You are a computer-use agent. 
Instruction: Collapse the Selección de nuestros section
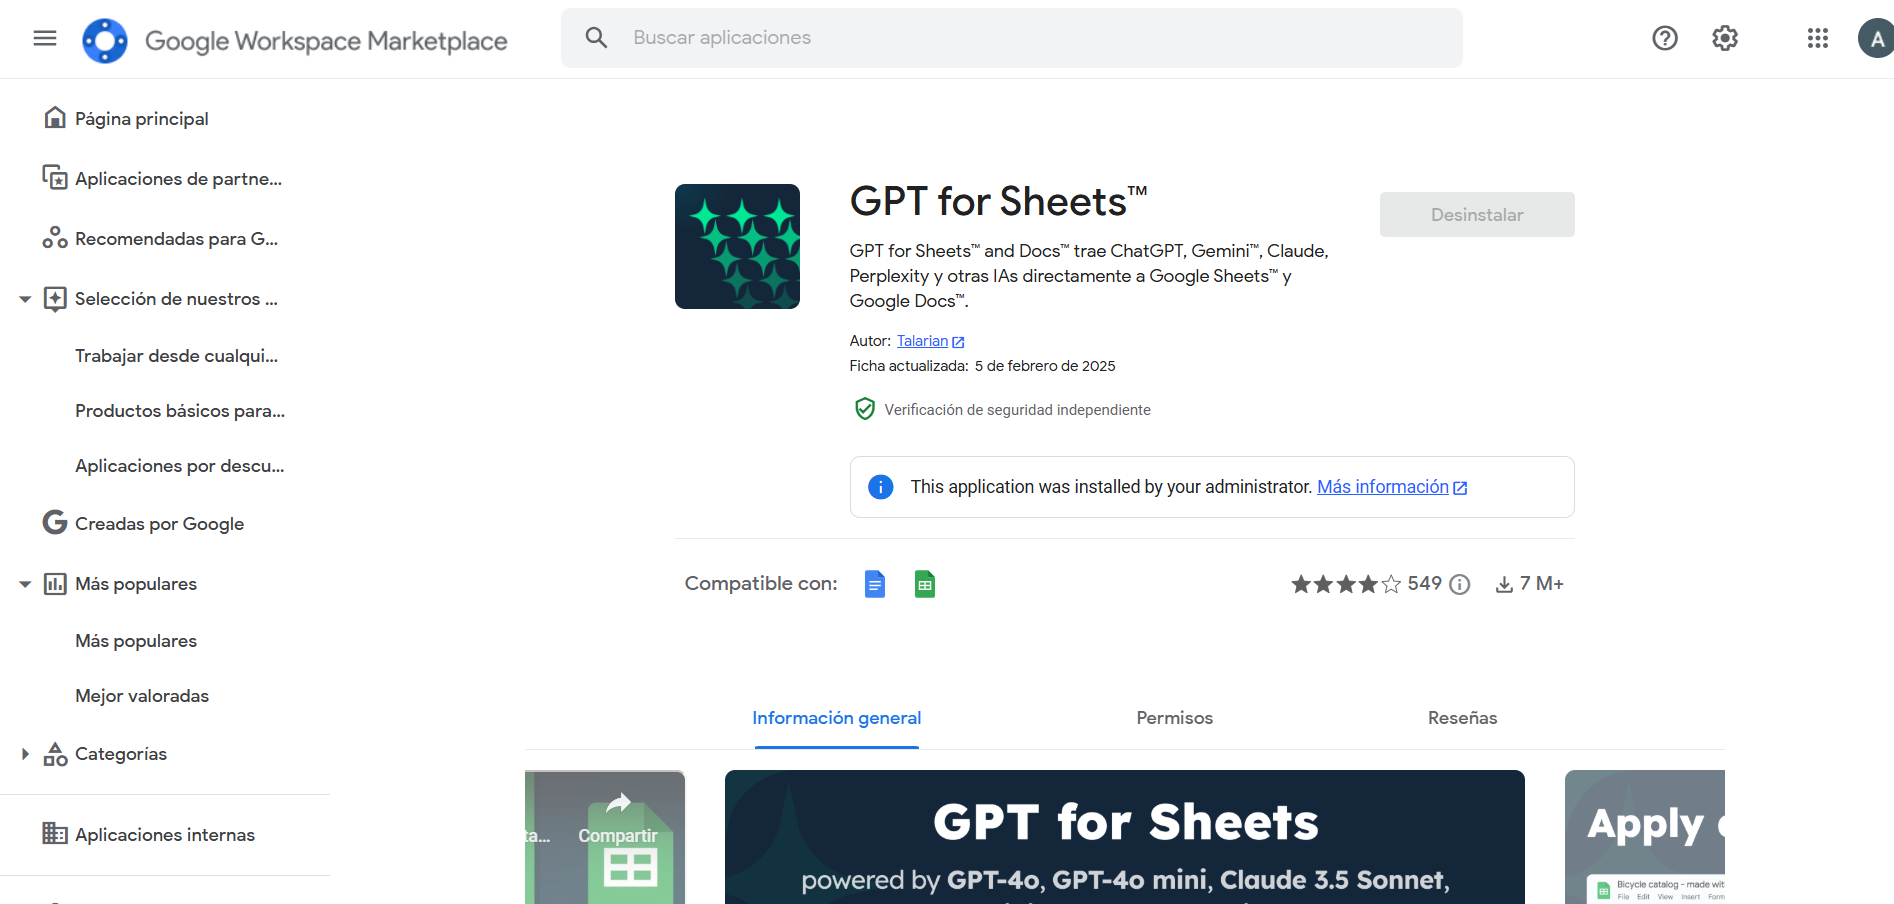(25, 299)
